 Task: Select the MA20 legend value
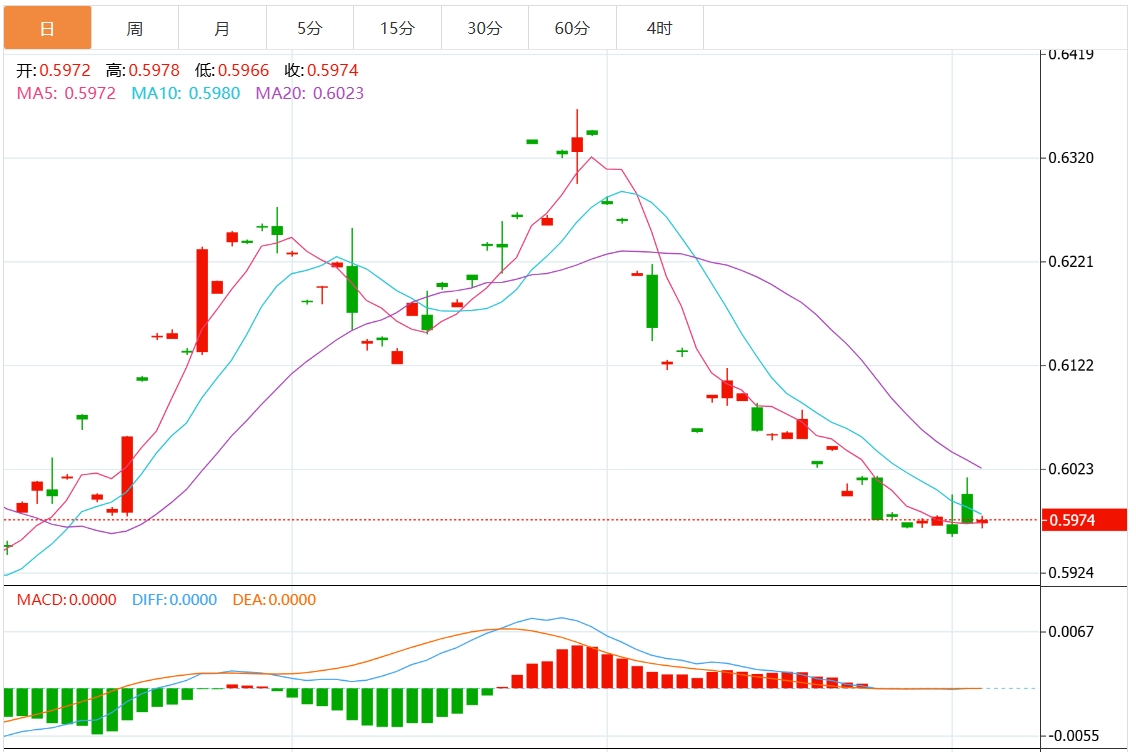click(x=310, y=93)
